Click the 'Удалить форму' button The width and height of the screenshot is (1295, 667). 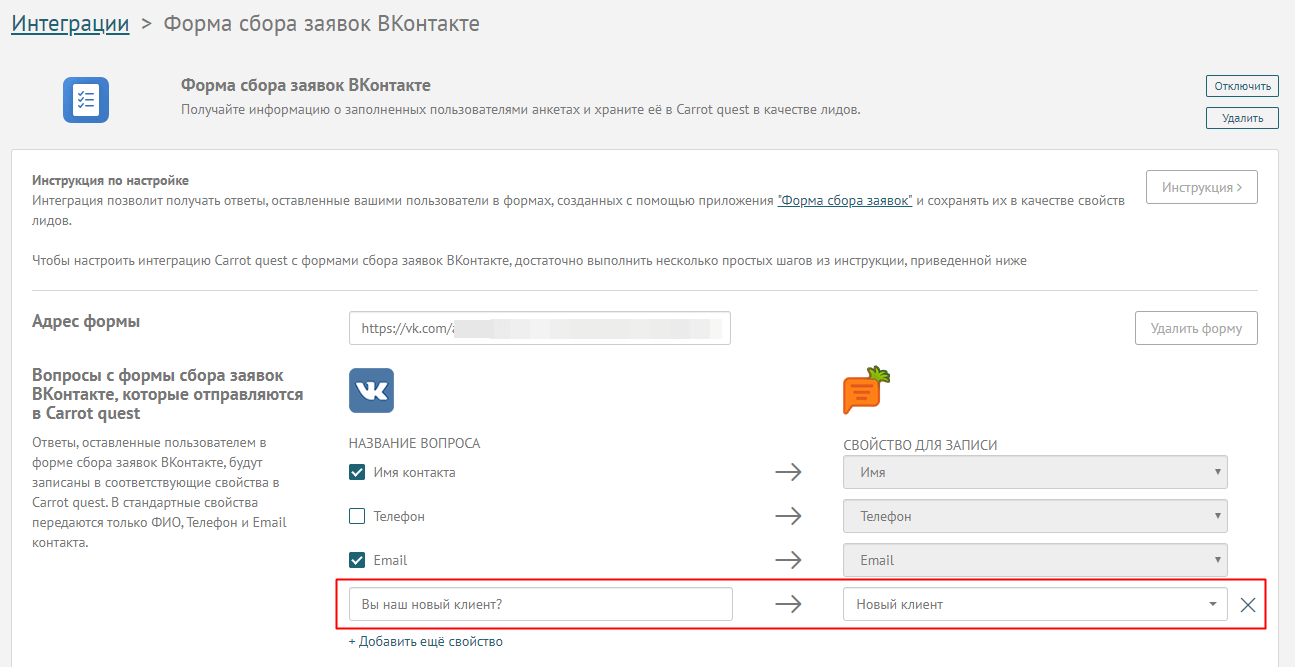[x=1196, y=328]
